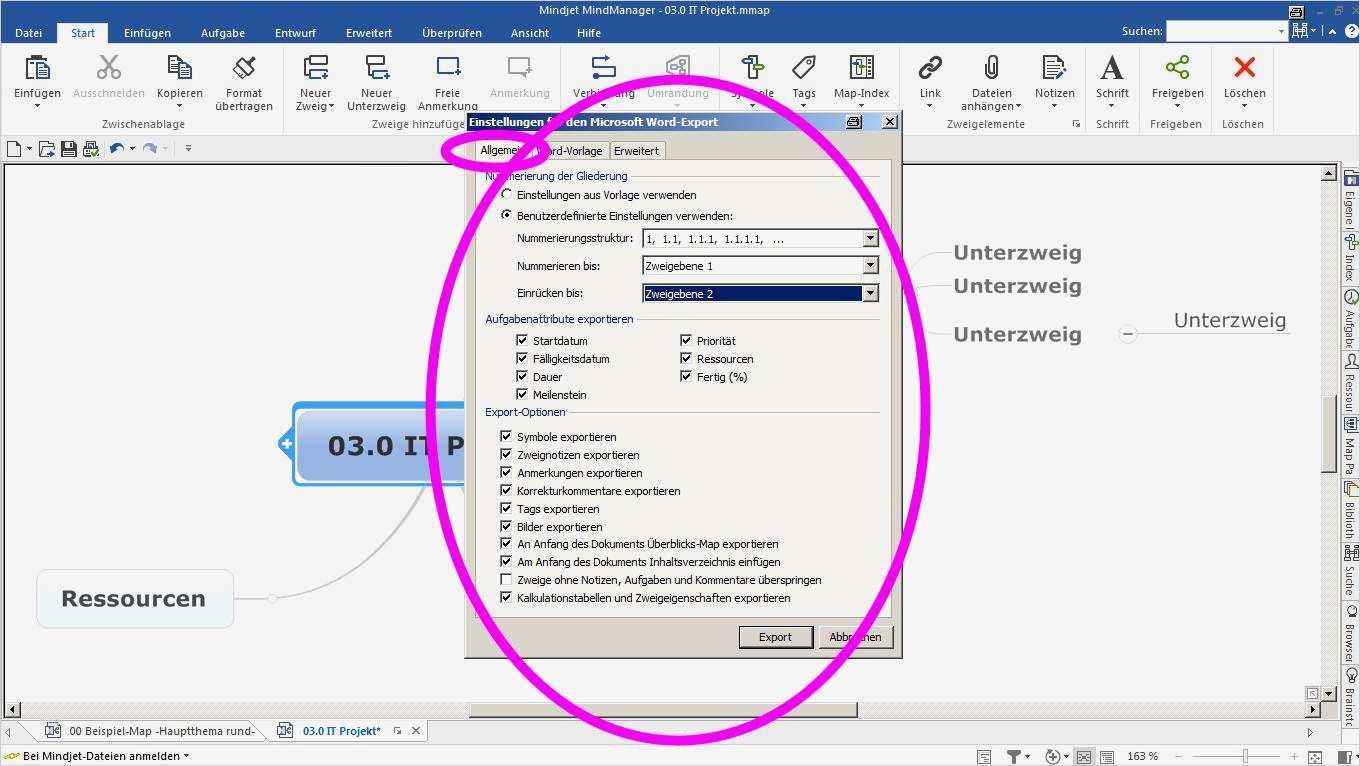1360x766 pixels.
Task: Click the zoom slider handle
Action: tap(1246, 757)
